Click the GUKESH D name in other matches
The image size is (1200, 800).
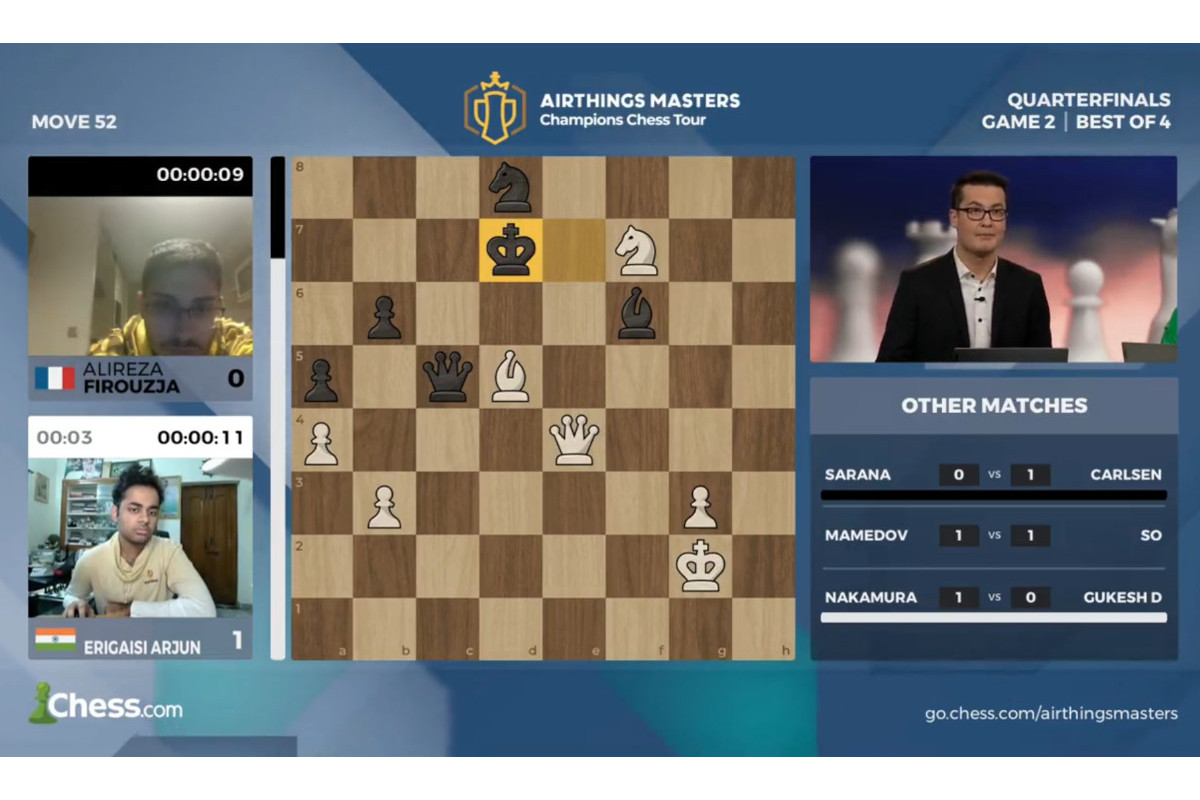coord(1122,598)
